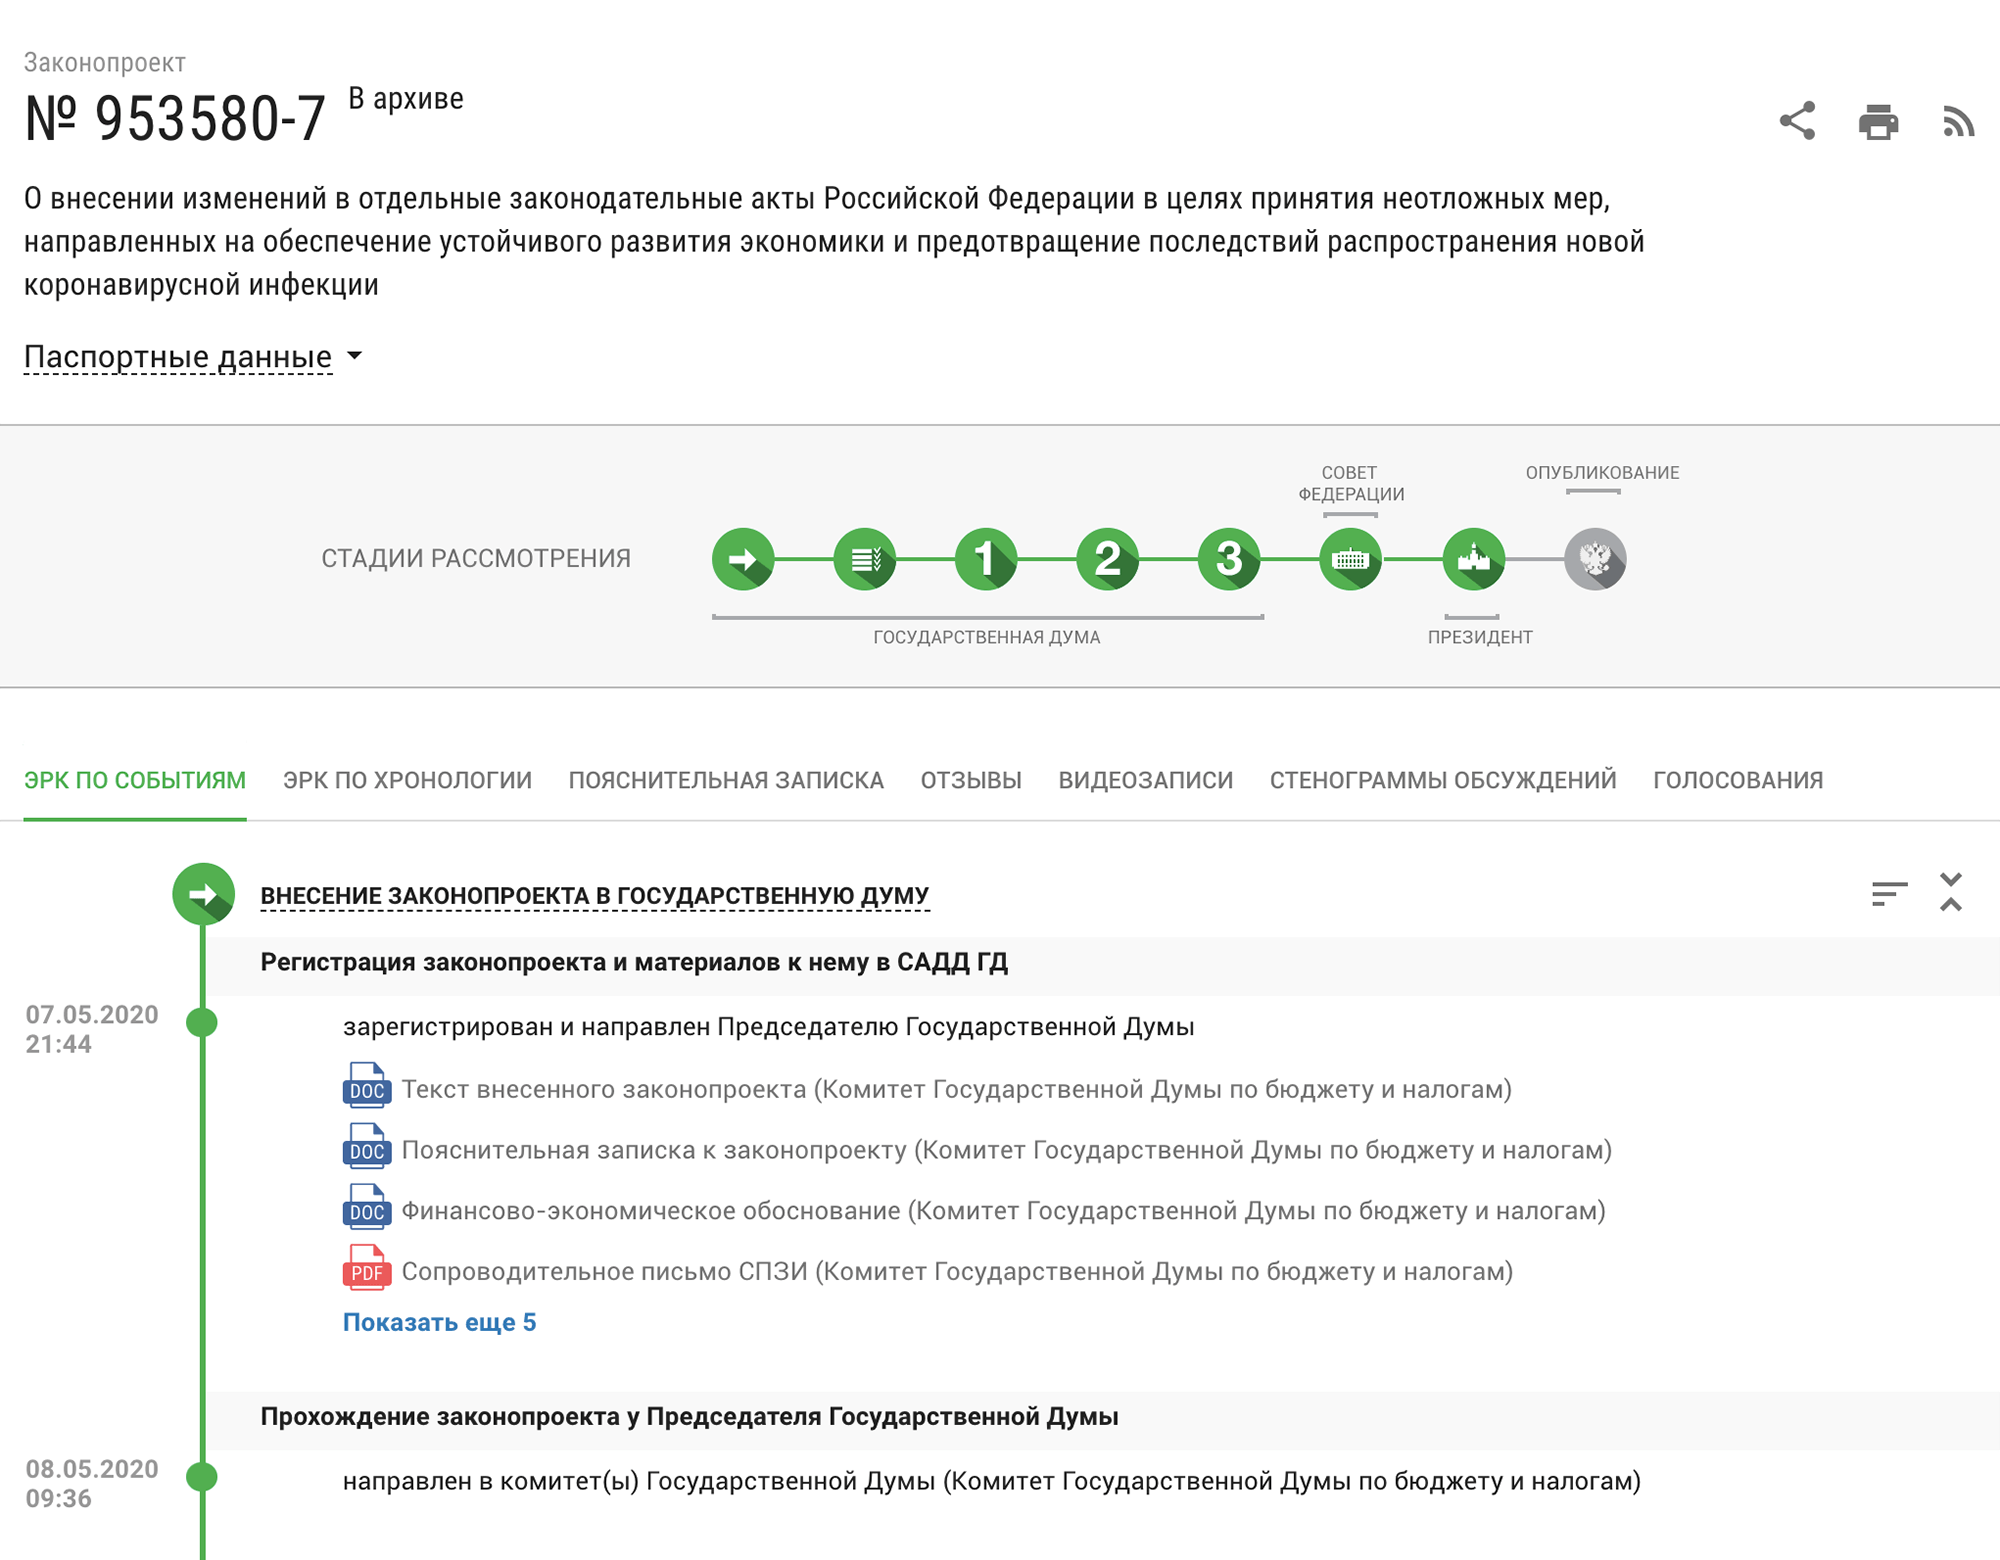Click the bill number № 953580-7
Screen dimensions: 2000x1560
click(x=175, y=119)
